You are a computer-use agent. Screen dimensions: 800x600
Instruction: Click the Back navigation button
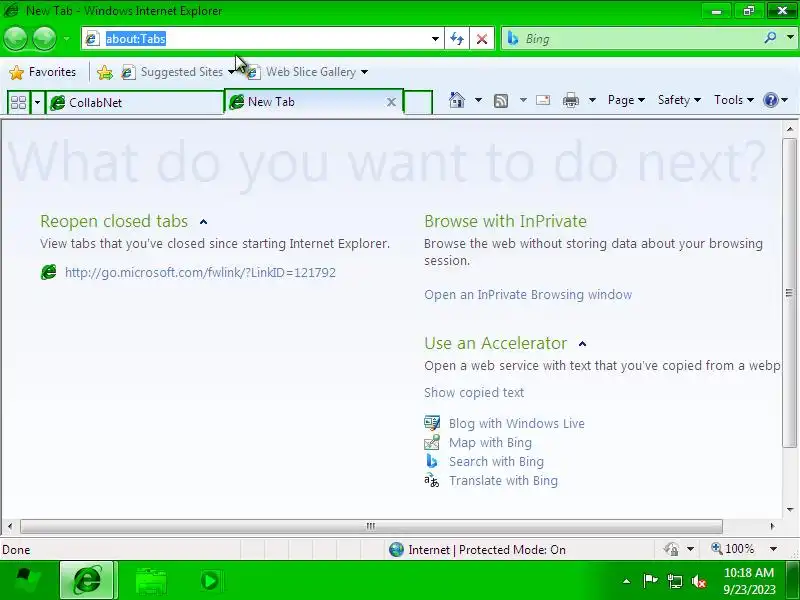click(x=15, y=39)
